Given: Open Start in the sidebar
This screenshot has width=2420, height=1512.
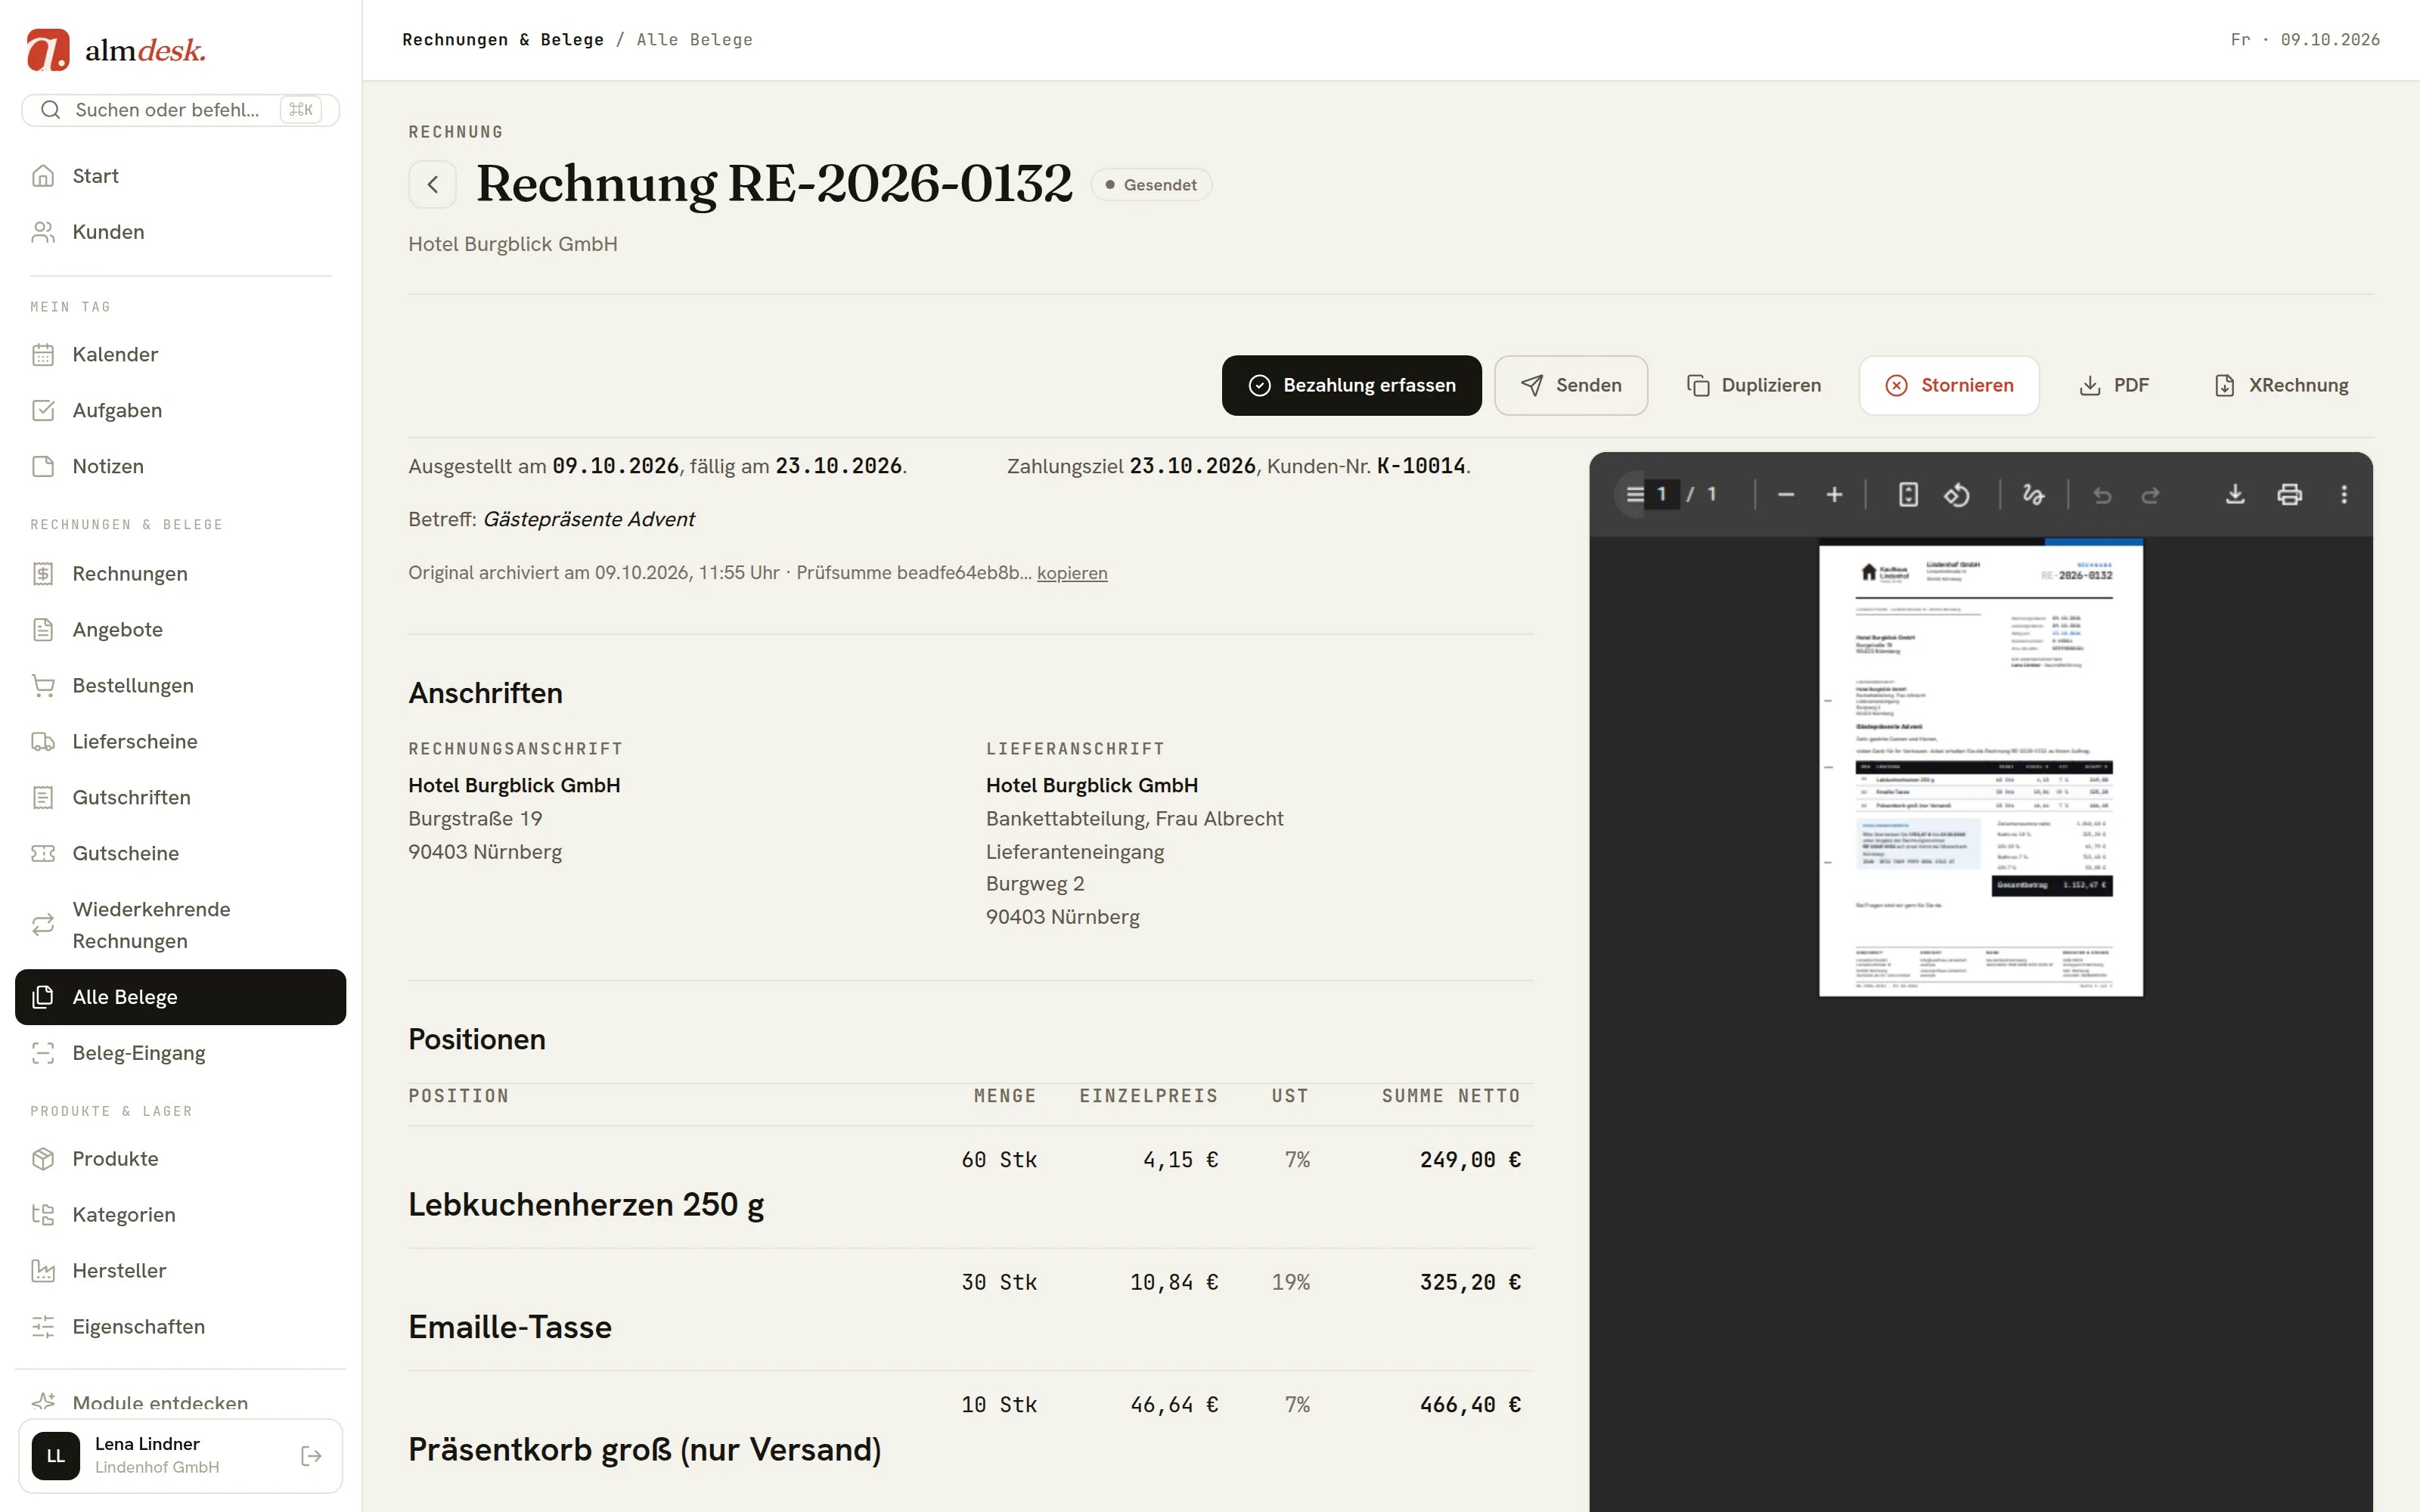Looking at the screenshot, I should tap(180, 176).
